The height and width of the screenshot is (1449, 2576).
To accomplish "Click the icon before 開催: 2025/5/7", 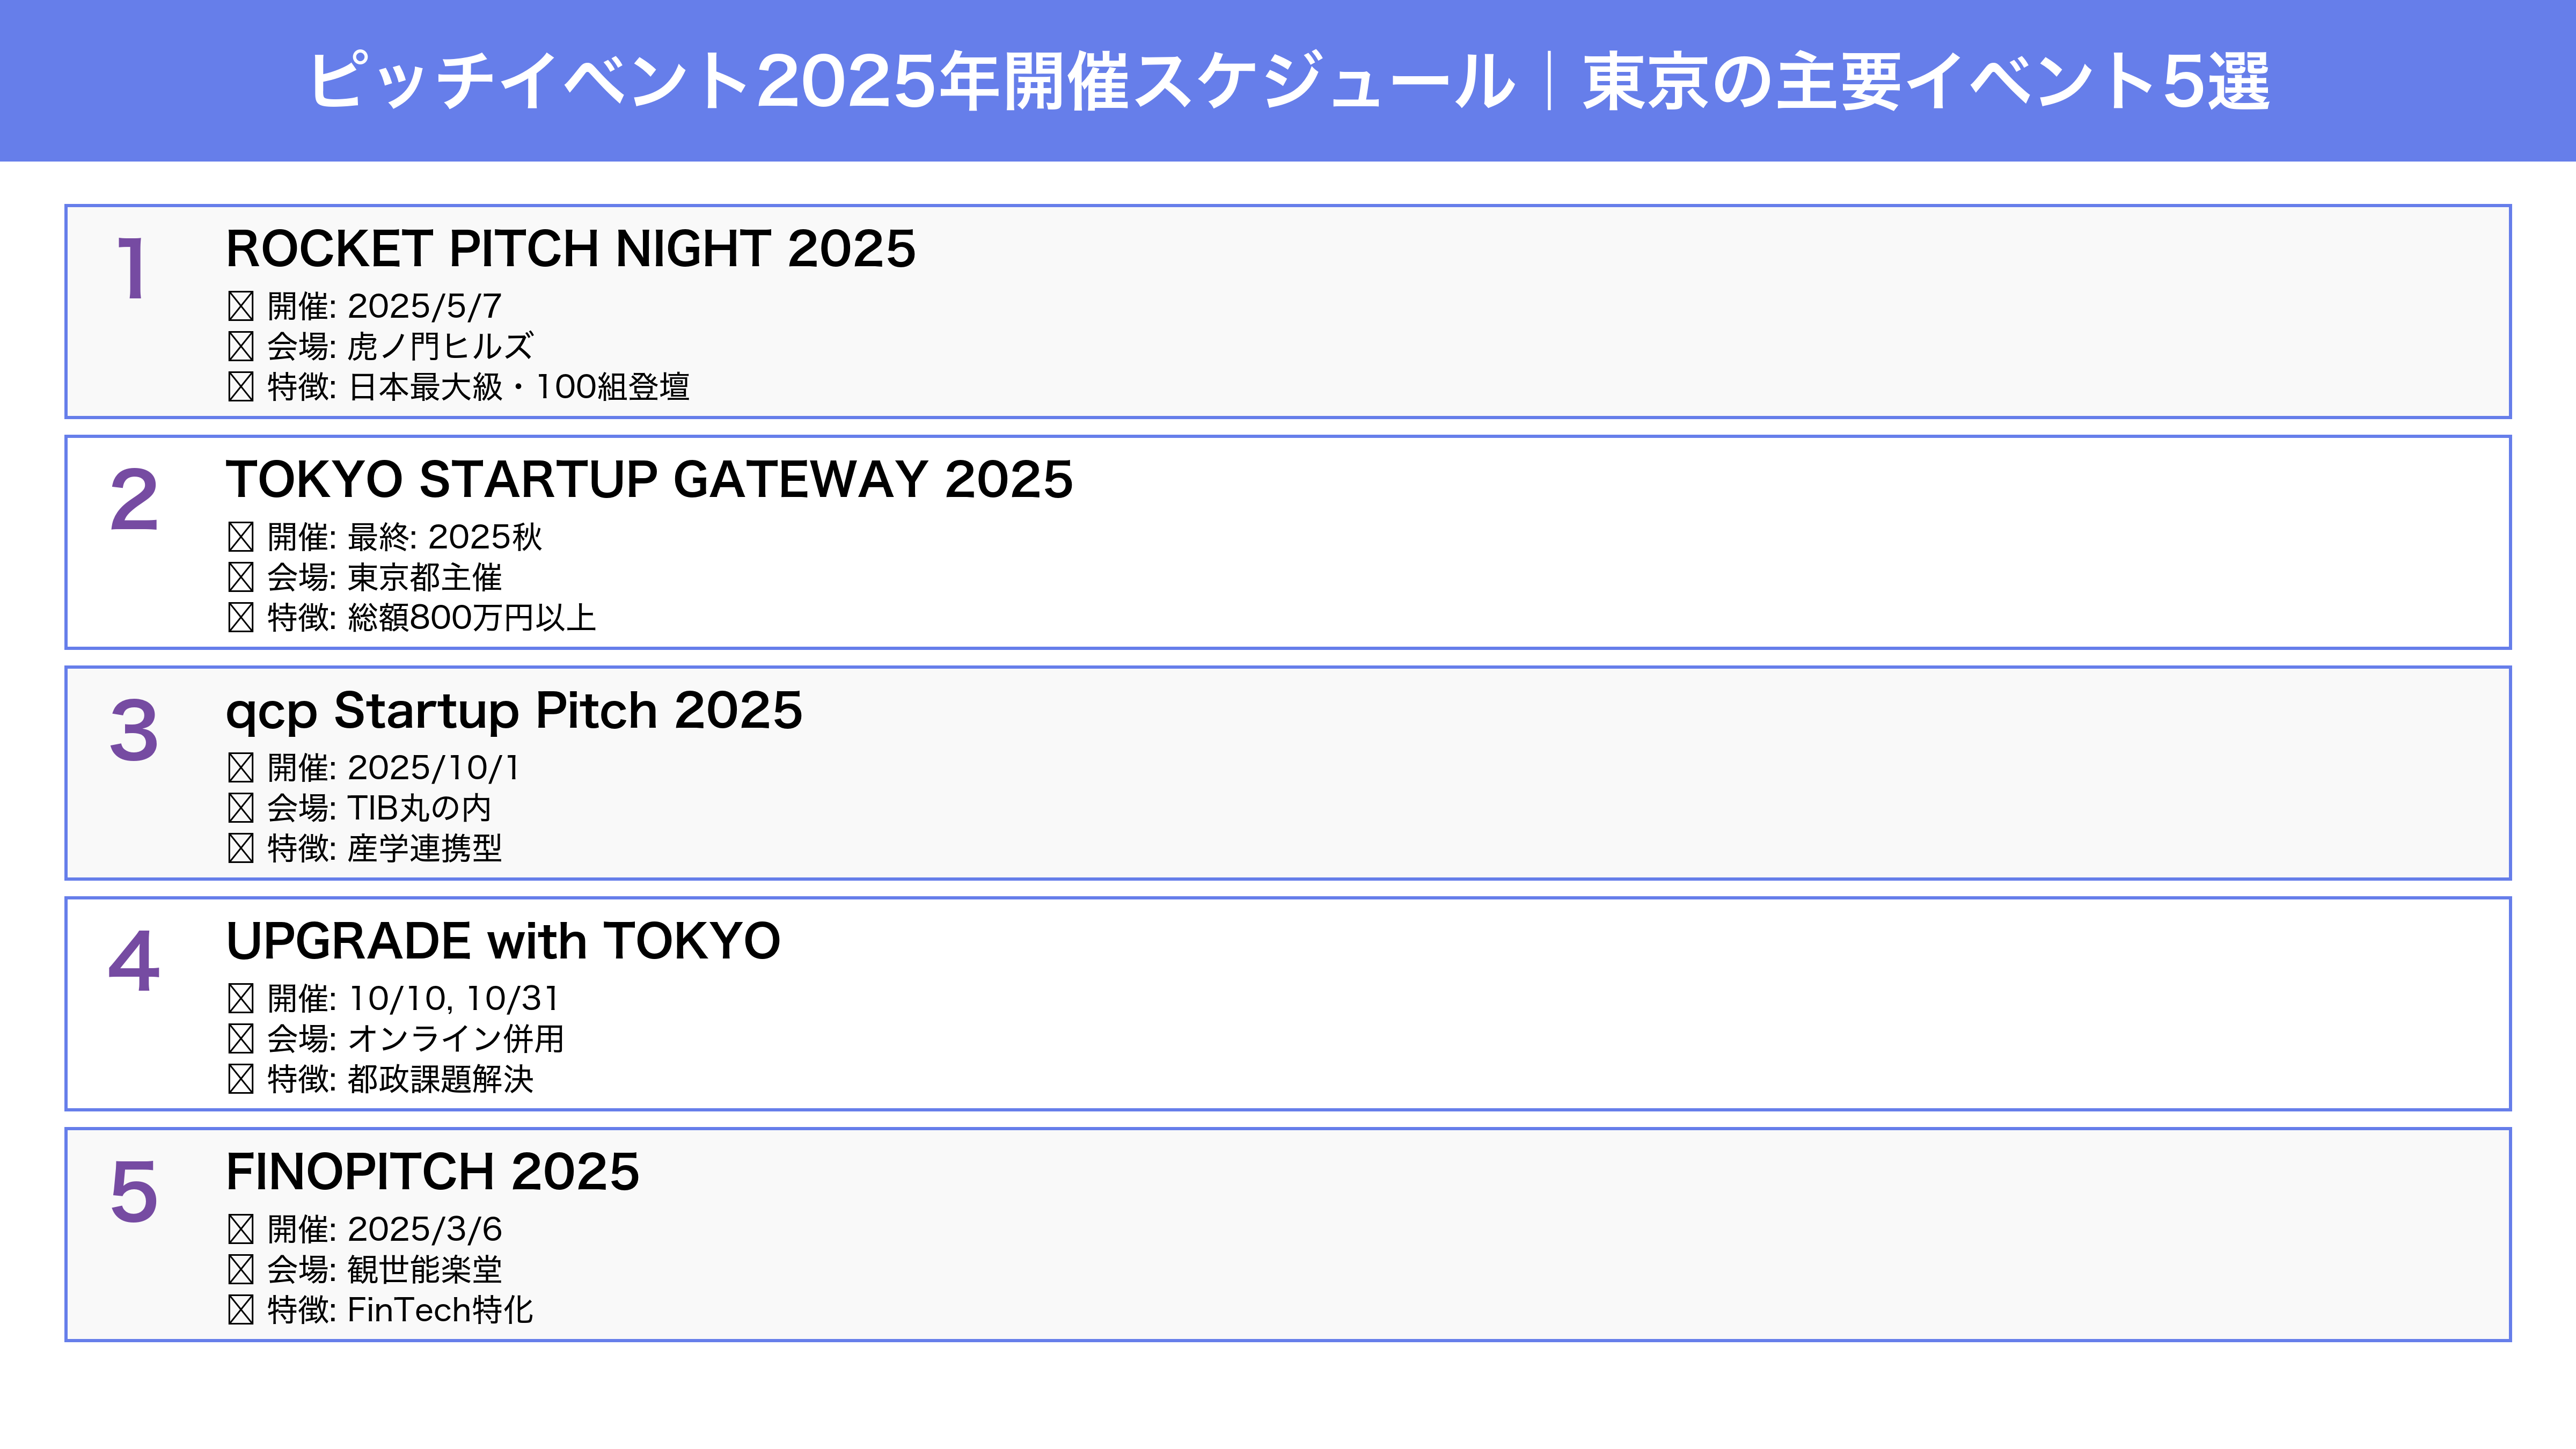I will click(241, 306).
